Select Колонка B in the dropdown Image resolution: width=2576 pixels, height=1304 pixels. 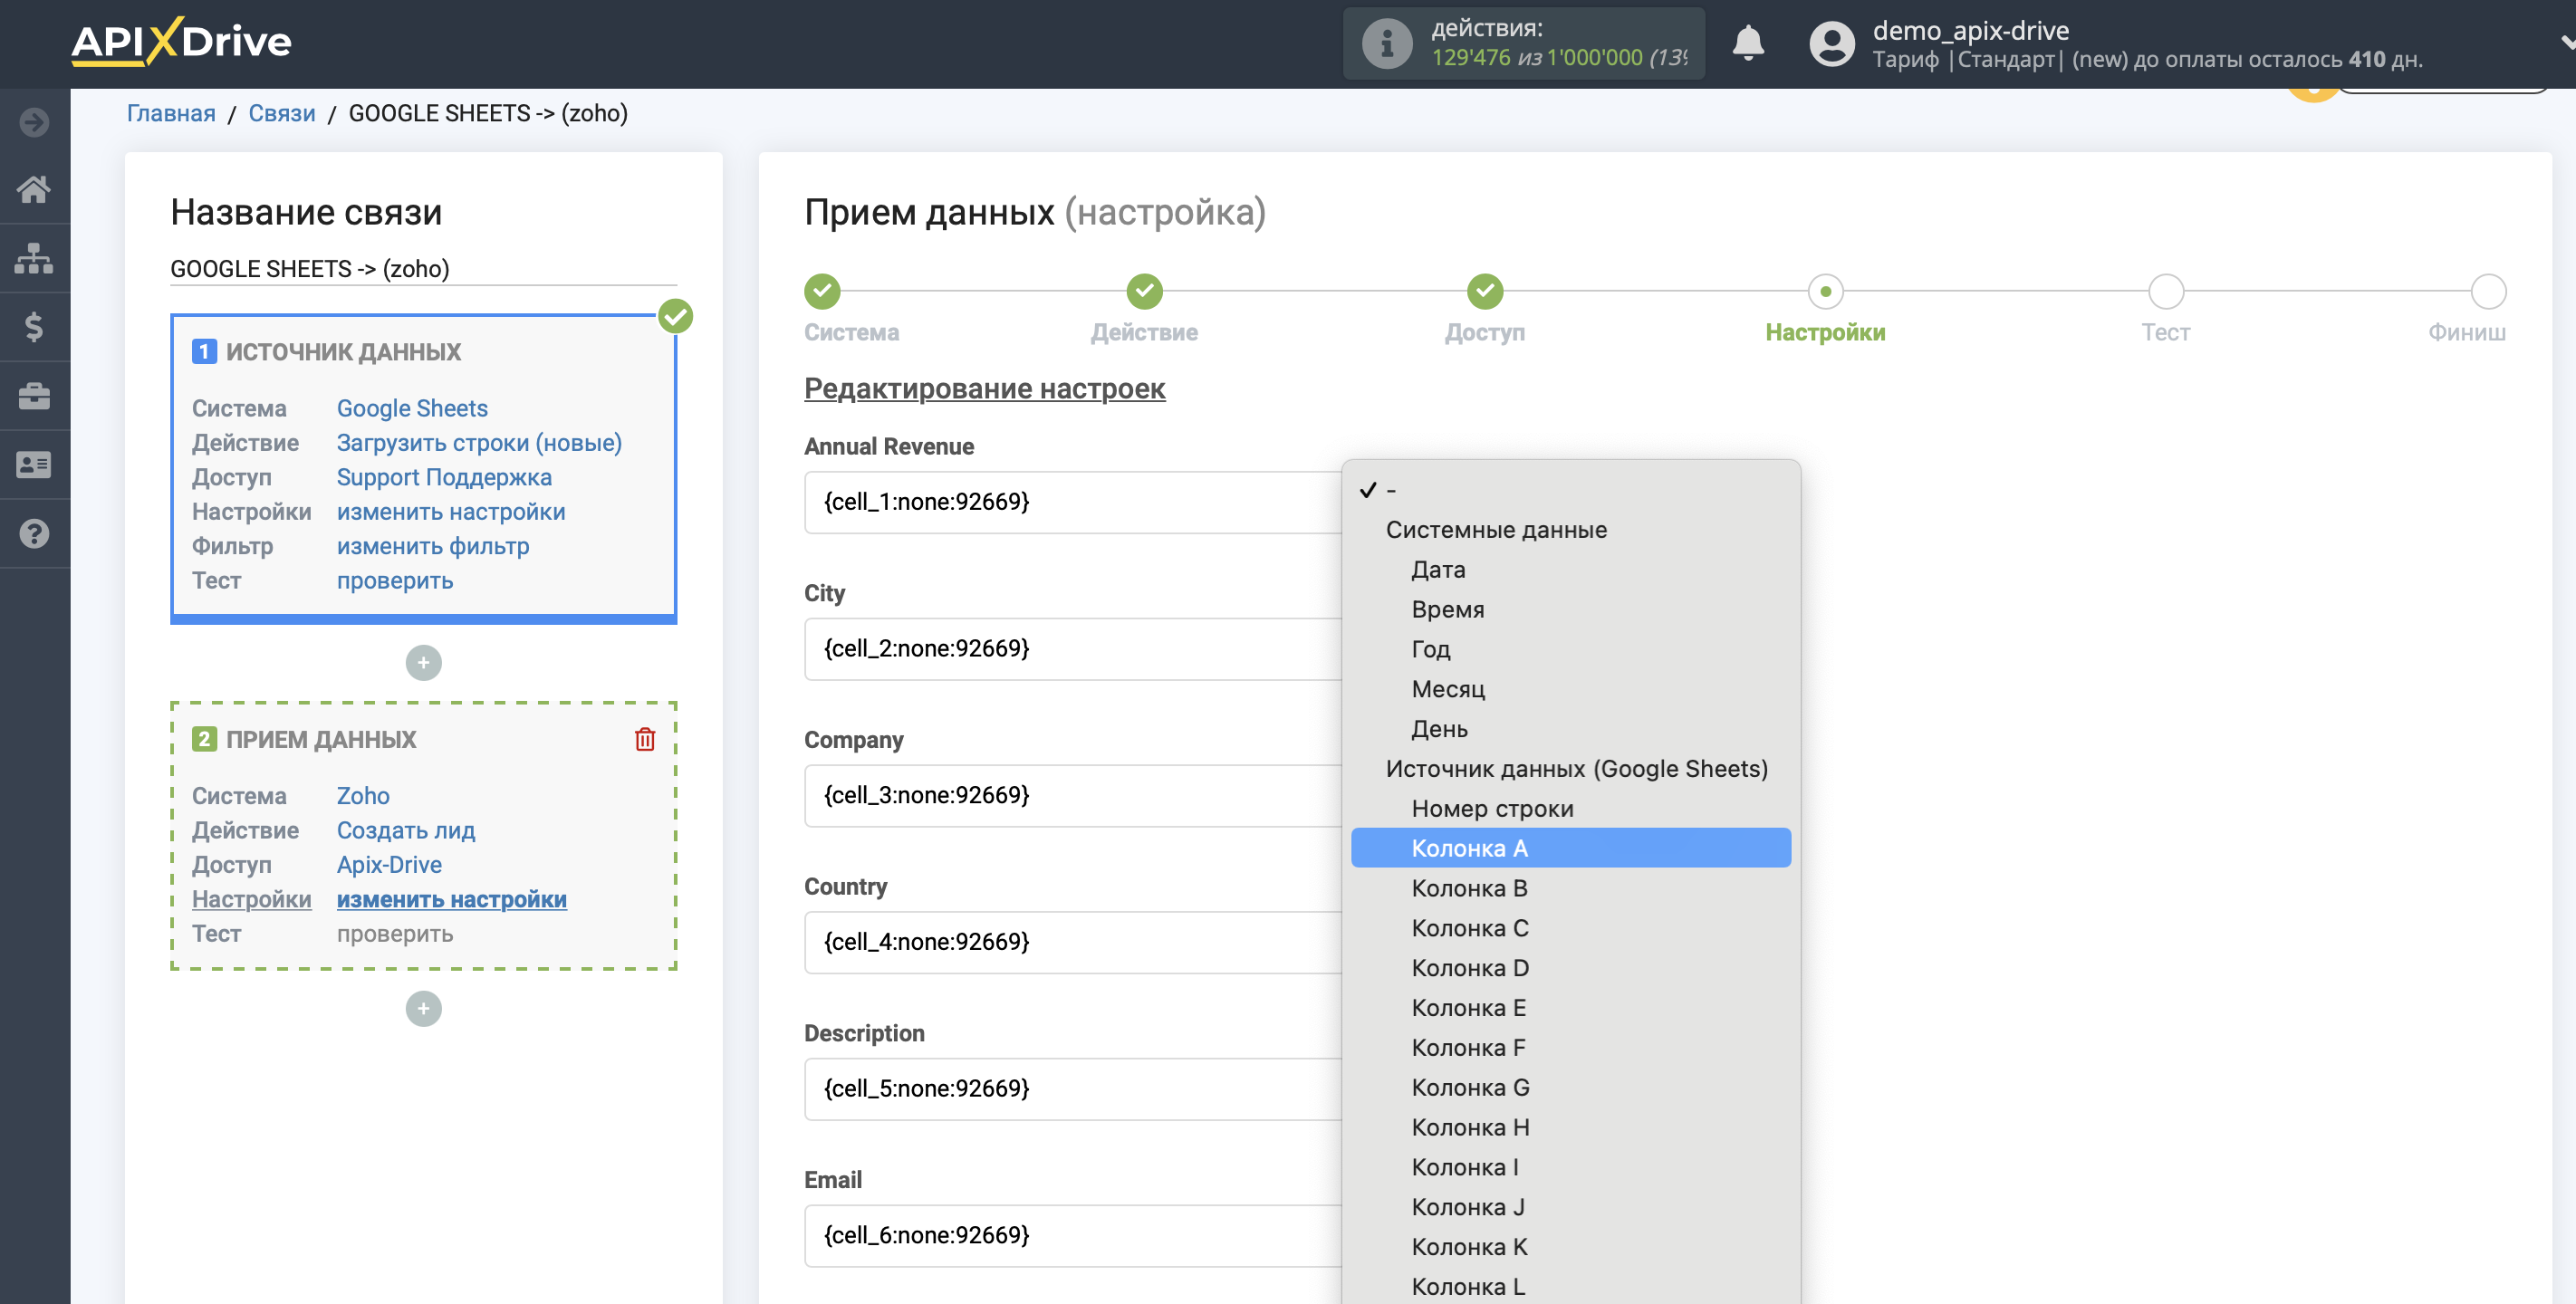pyautogui.click(x=1570, y=888)
